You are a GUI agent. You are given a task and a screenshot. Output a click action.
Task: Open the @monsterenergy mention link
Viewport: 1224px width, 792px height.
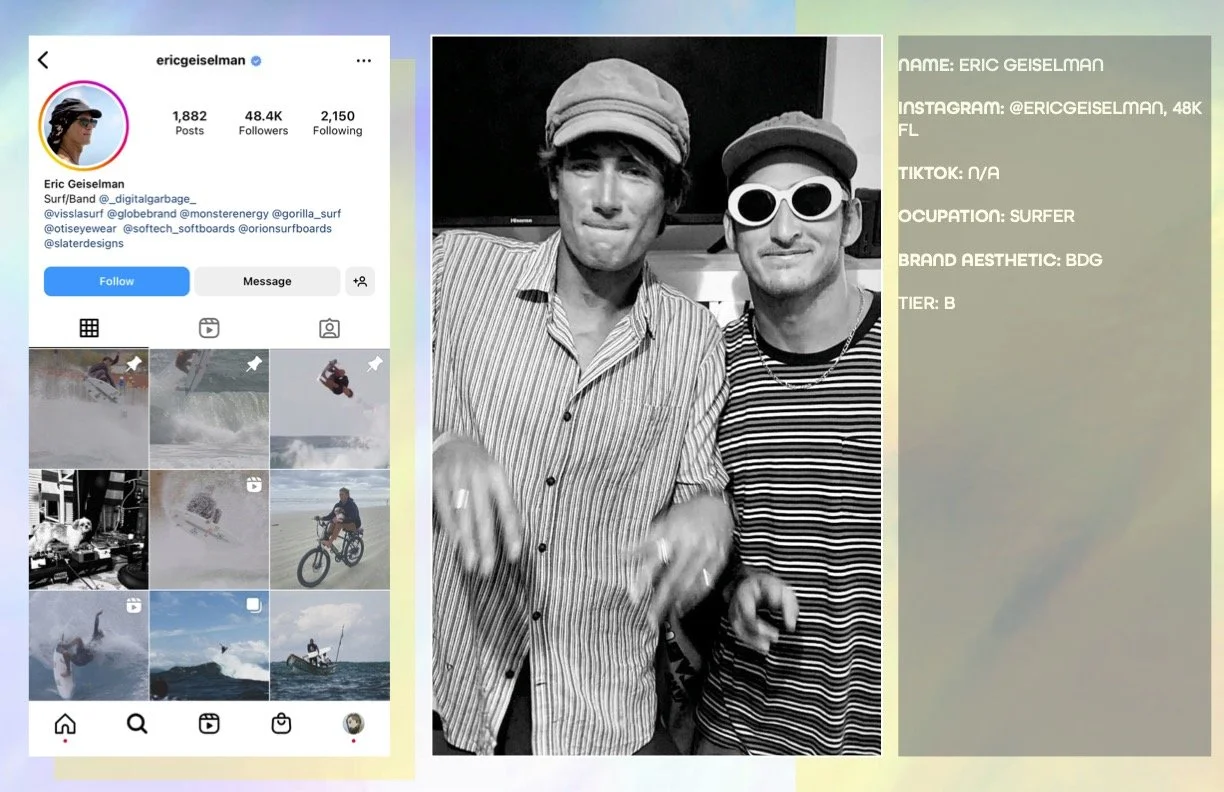coord(223,214)
